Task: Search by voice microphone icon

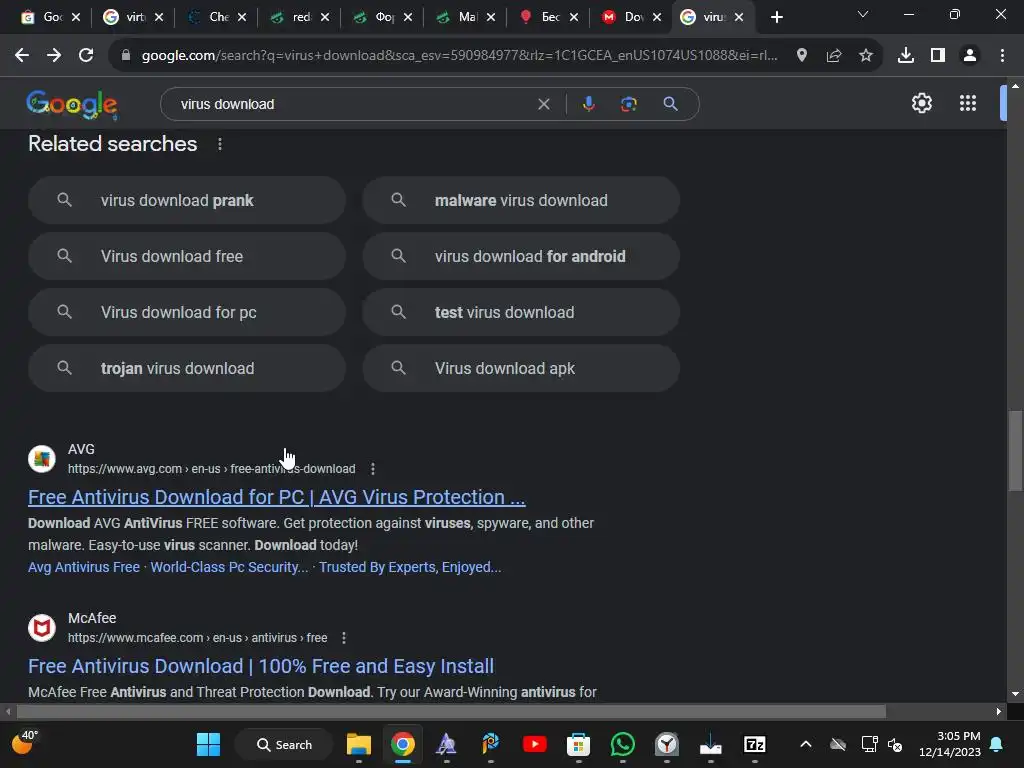Action: pos(588,104)
